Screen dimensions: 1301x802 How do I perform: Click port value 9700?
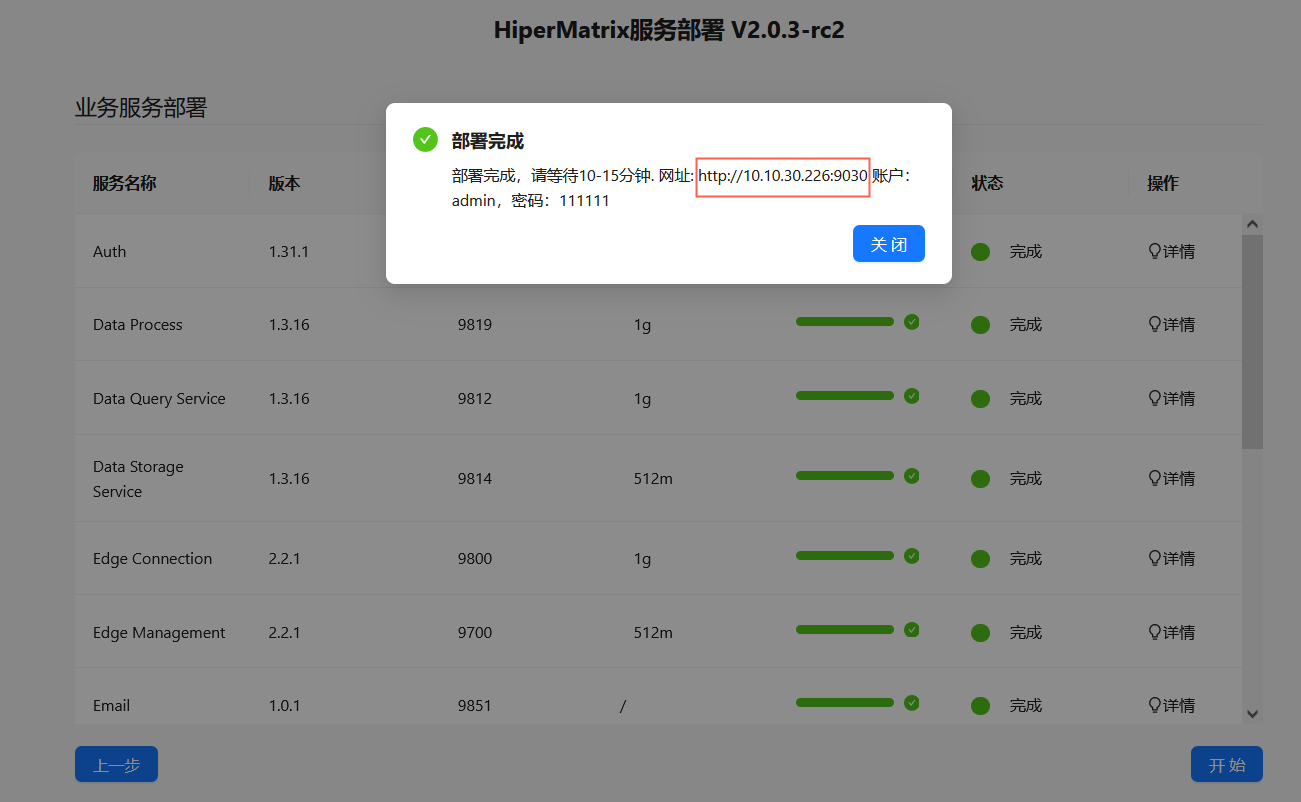[x=475, y=633]
